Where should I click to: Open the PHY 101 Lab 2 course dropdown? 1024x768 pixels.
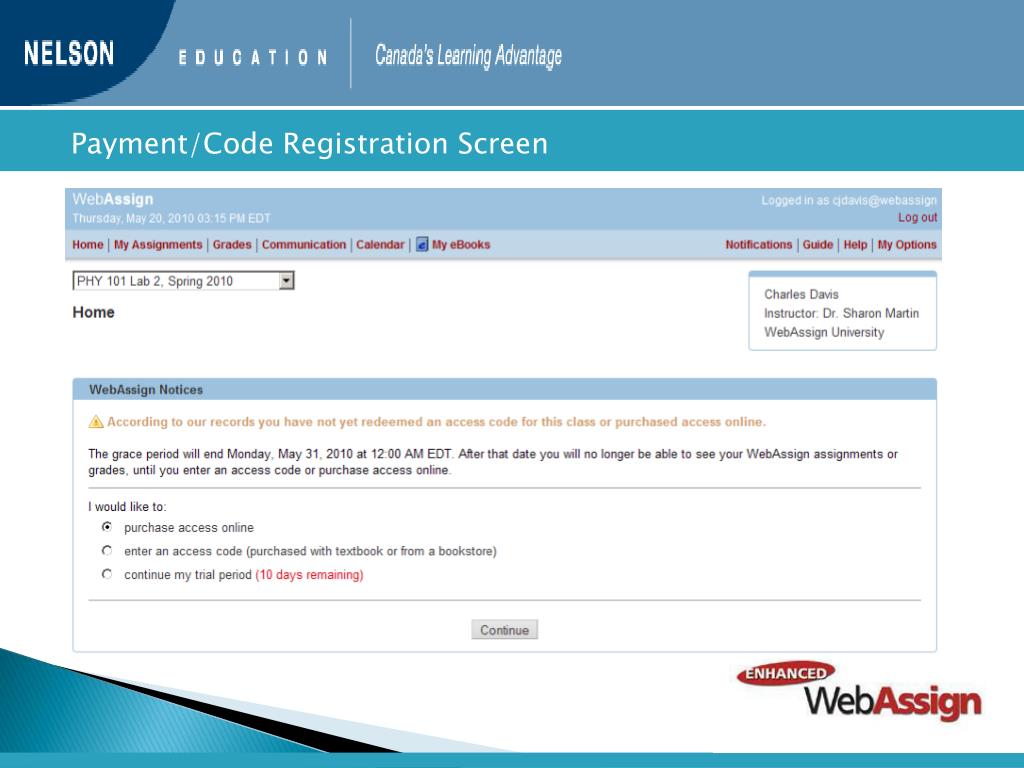pyautogui.click(x=184, y=281)
